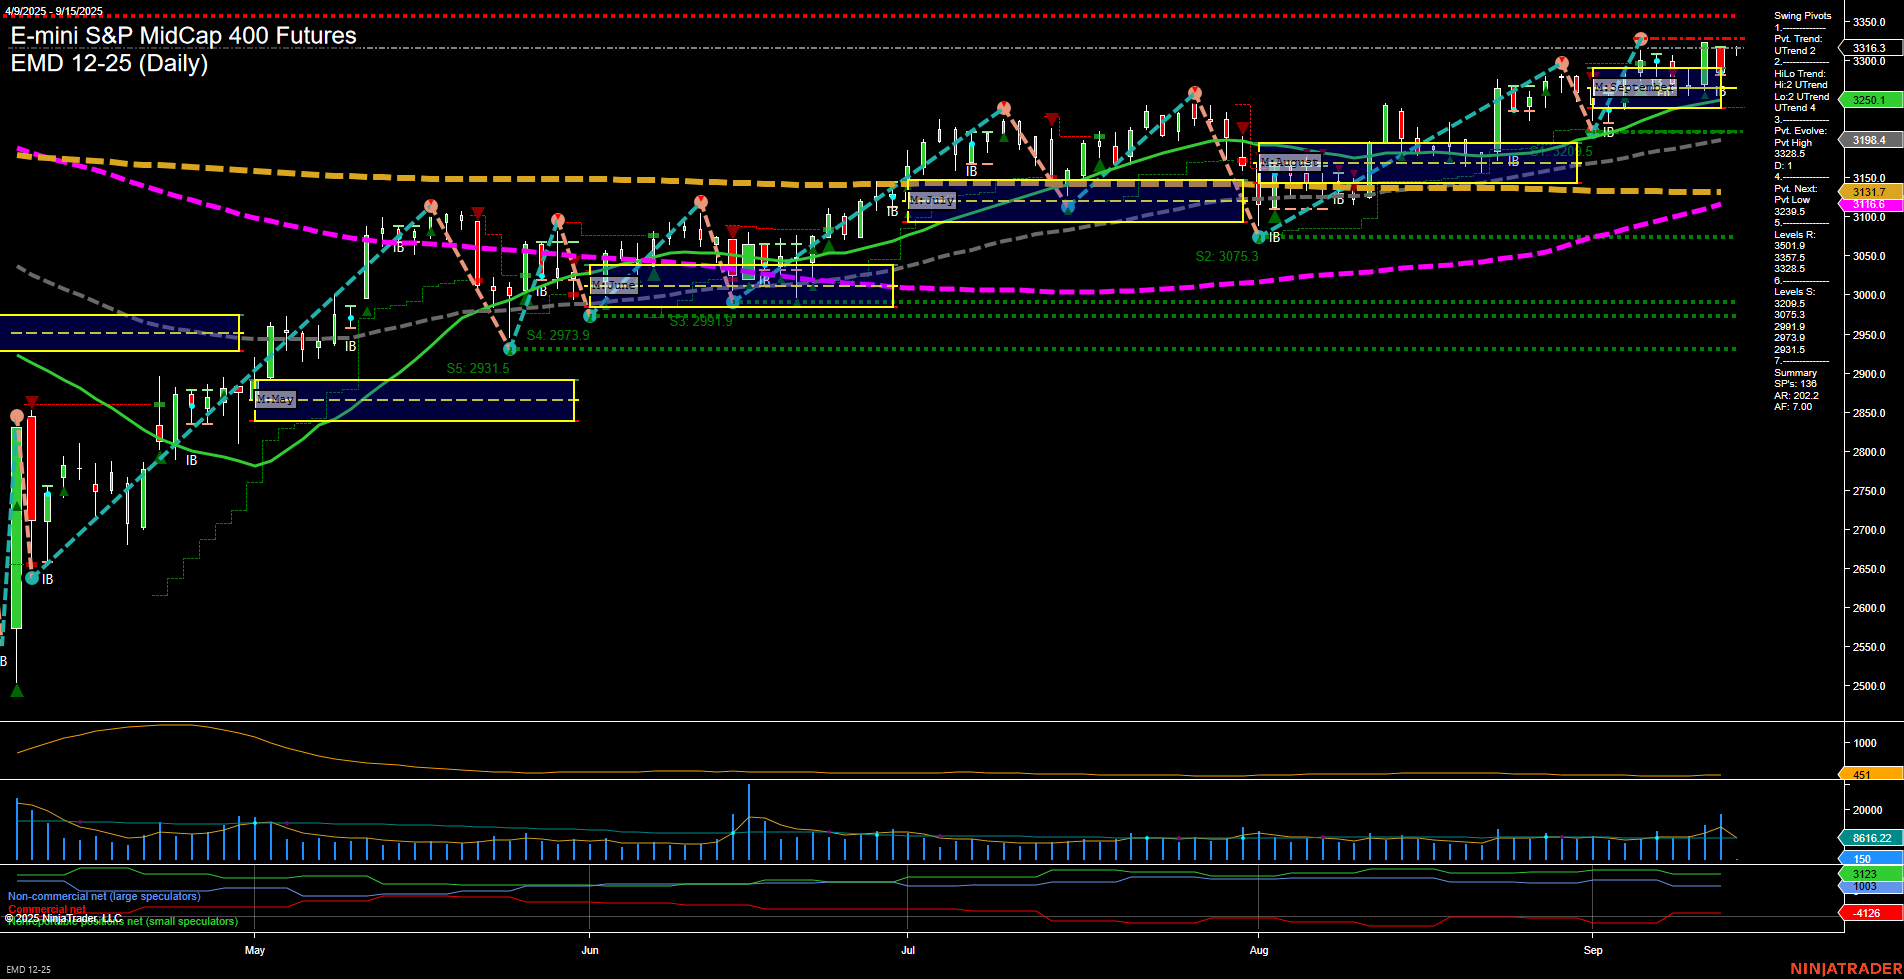Select the M-June monthly box label

614,285
